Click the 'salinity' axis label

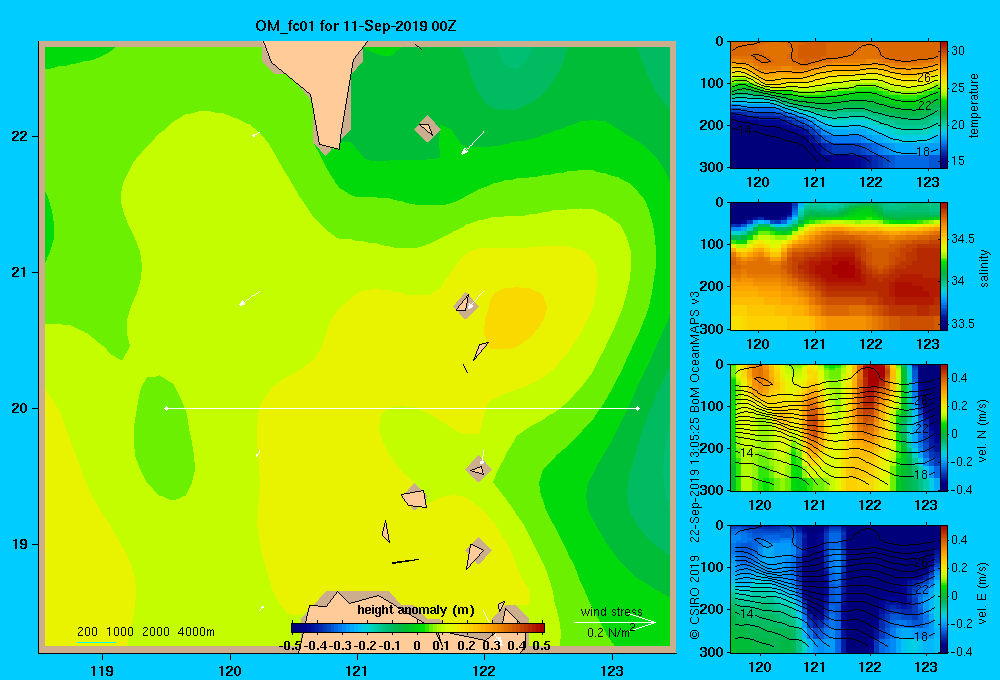[x=983, y=268]
